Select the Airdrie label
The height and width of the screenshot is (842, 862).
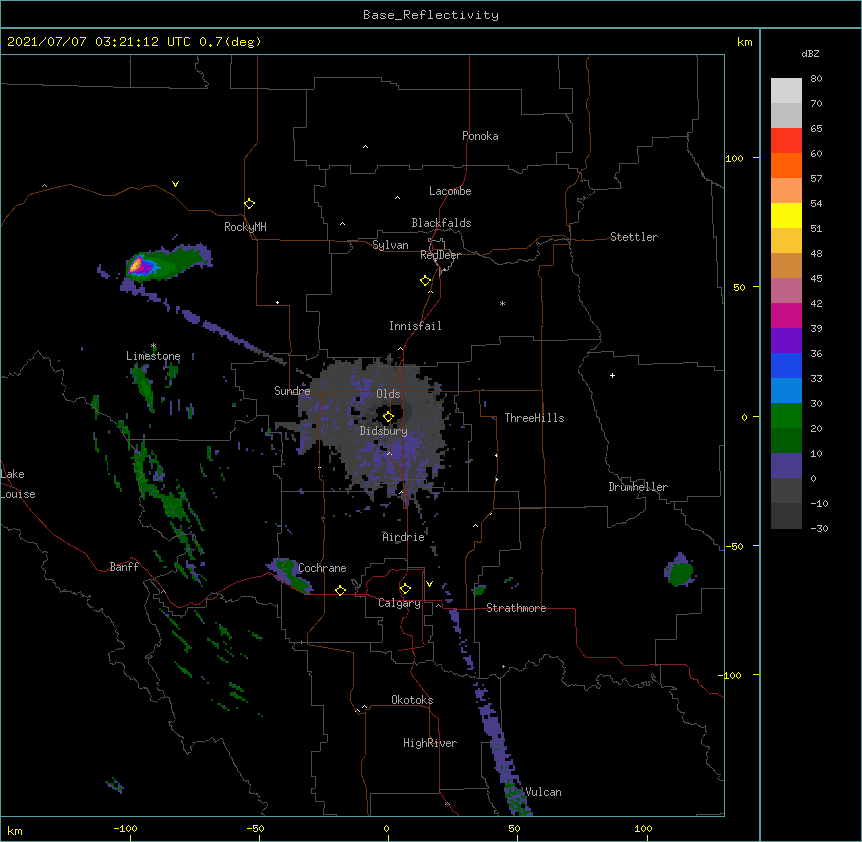[x=404, y=537]
